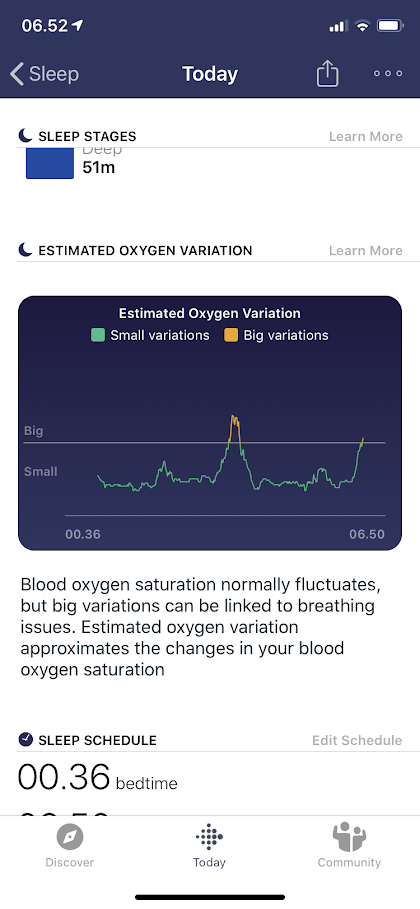The image size is (420, 909).
Task: Tap the blue Deep sleep stage block
Action: 50,163
